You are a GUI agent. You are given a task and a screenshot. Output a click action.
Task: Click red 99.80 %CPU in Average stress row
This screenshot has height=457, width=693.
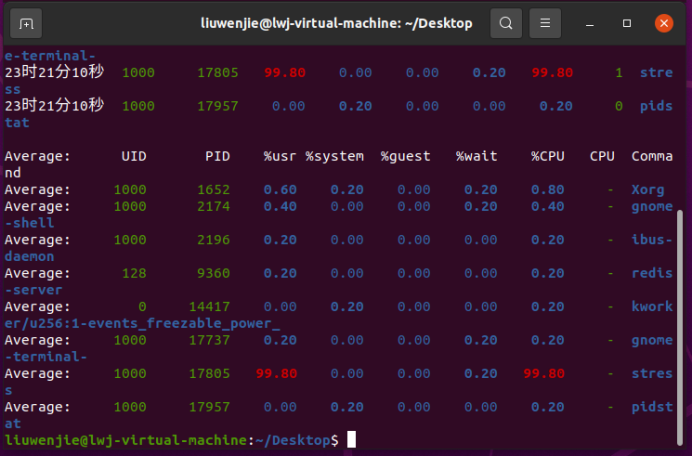point(544,373)
